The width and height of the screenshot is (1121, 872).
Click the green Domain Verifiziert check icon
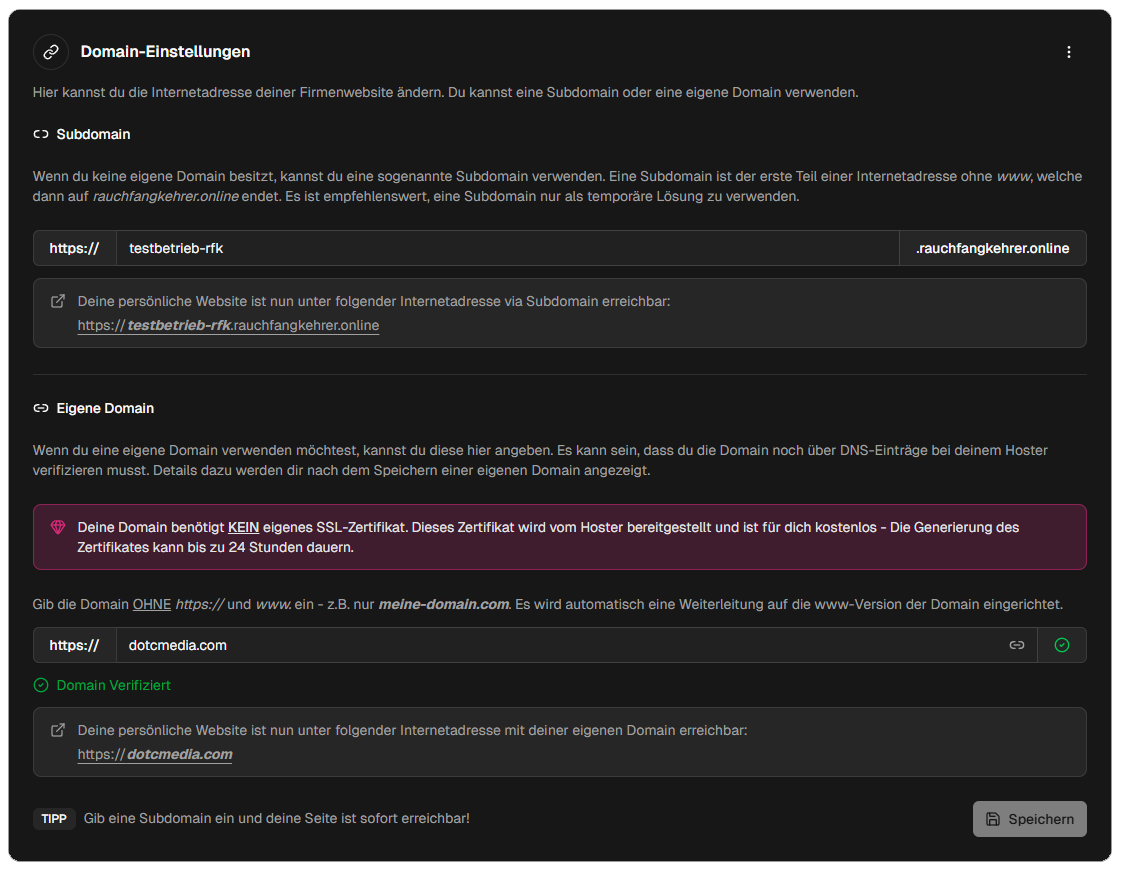coord(41,686)
